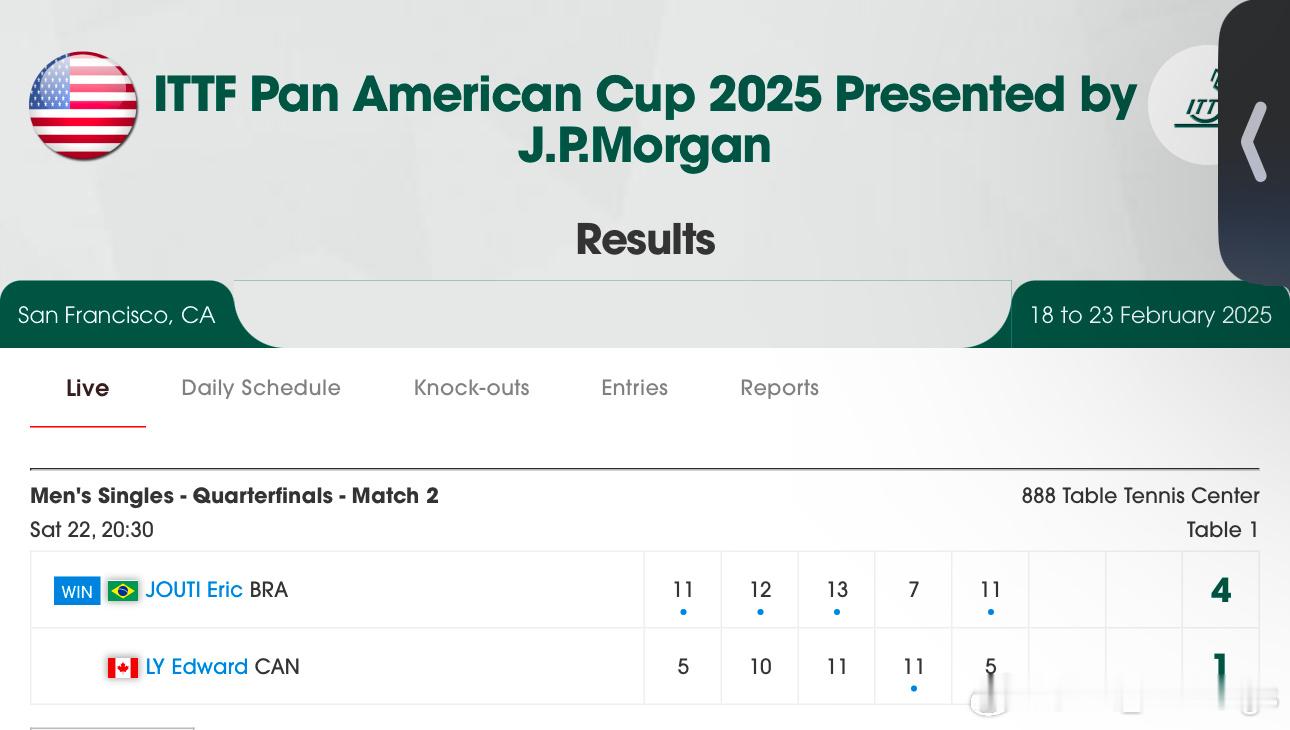
Task: Click the Men's Singles Quarterfinals Match 2 heading
Action: 234,496
